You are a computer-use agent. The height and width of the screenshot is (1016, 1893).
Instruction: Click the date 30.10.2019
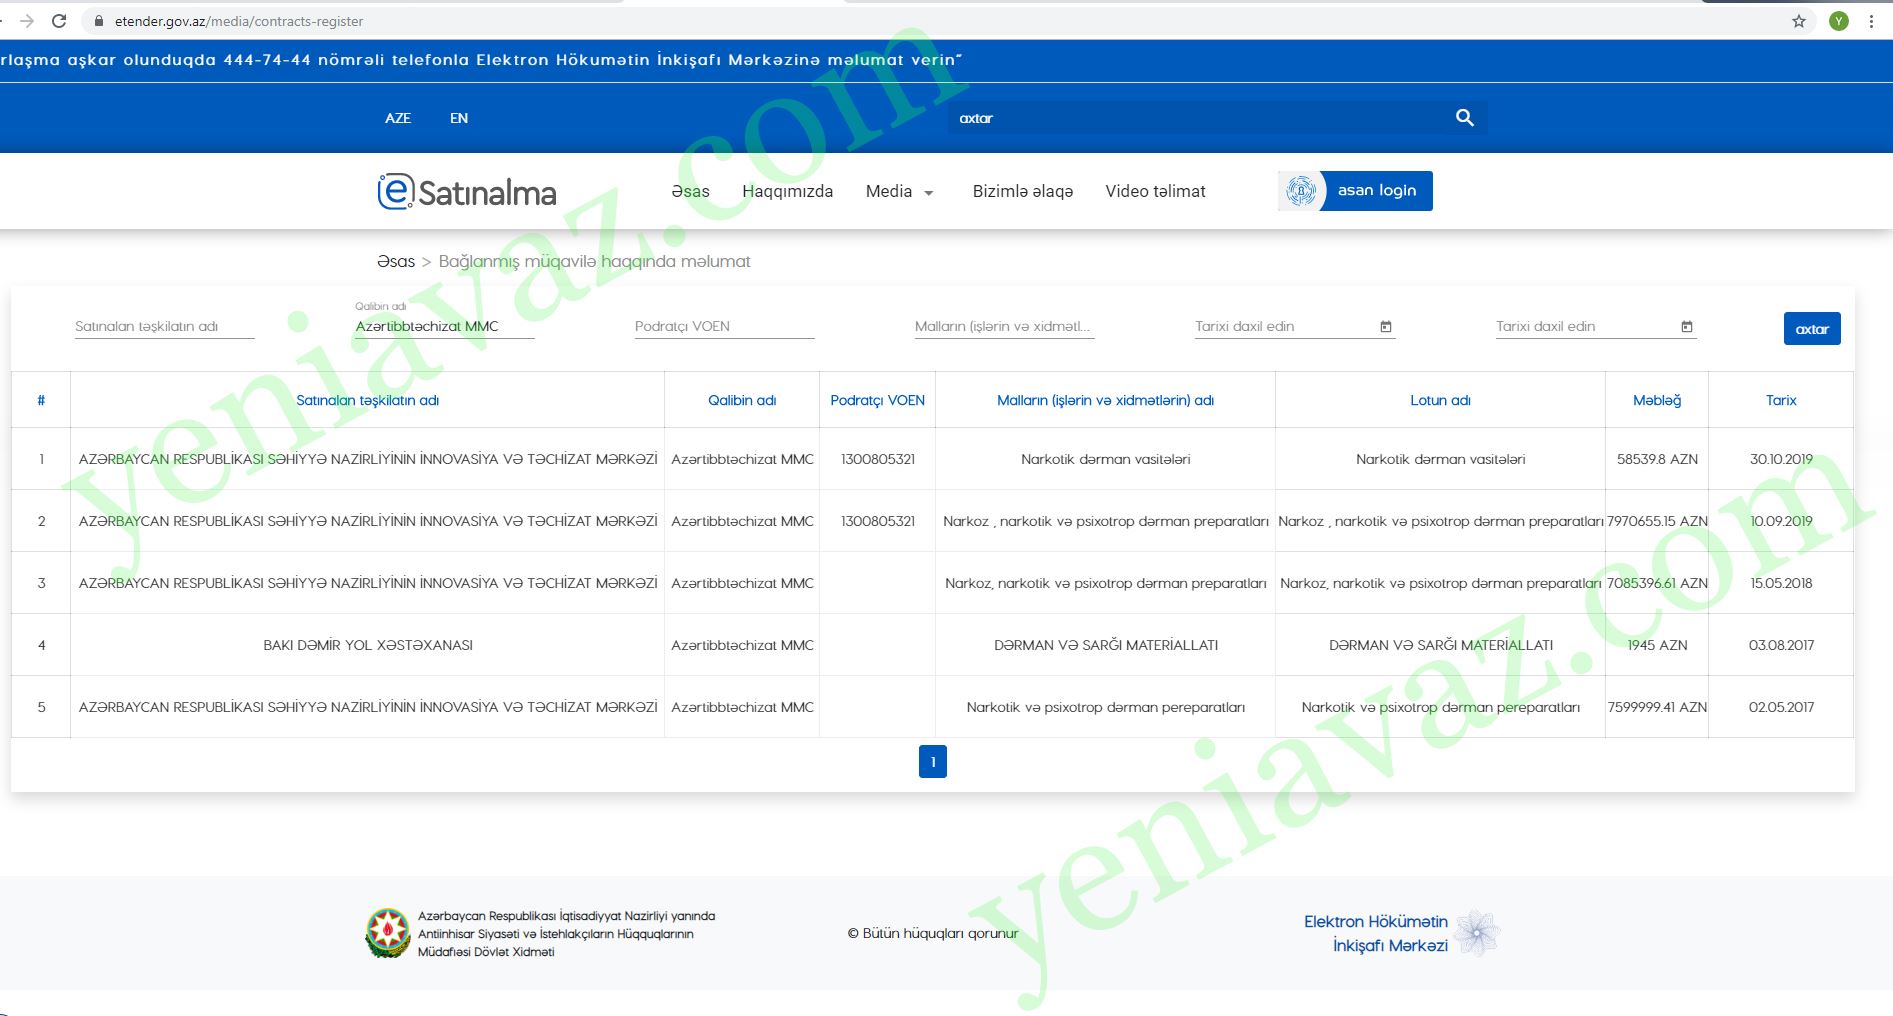(1781, 459)
